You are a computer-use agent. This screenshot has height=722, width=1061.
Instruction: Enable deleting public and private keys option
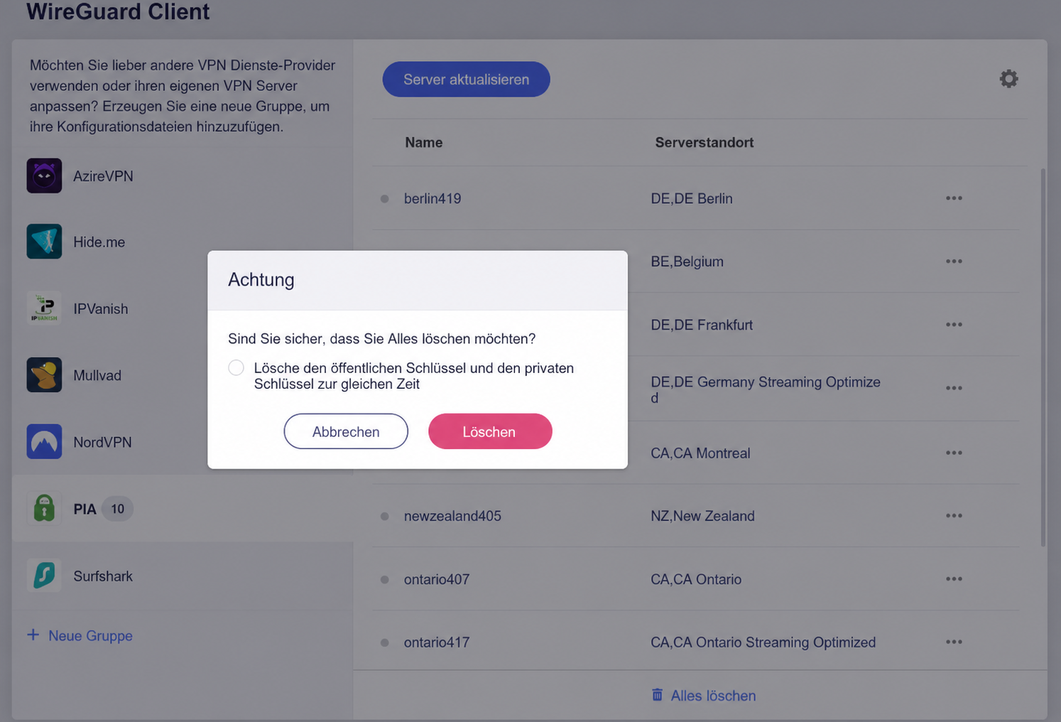pos(236,367)
